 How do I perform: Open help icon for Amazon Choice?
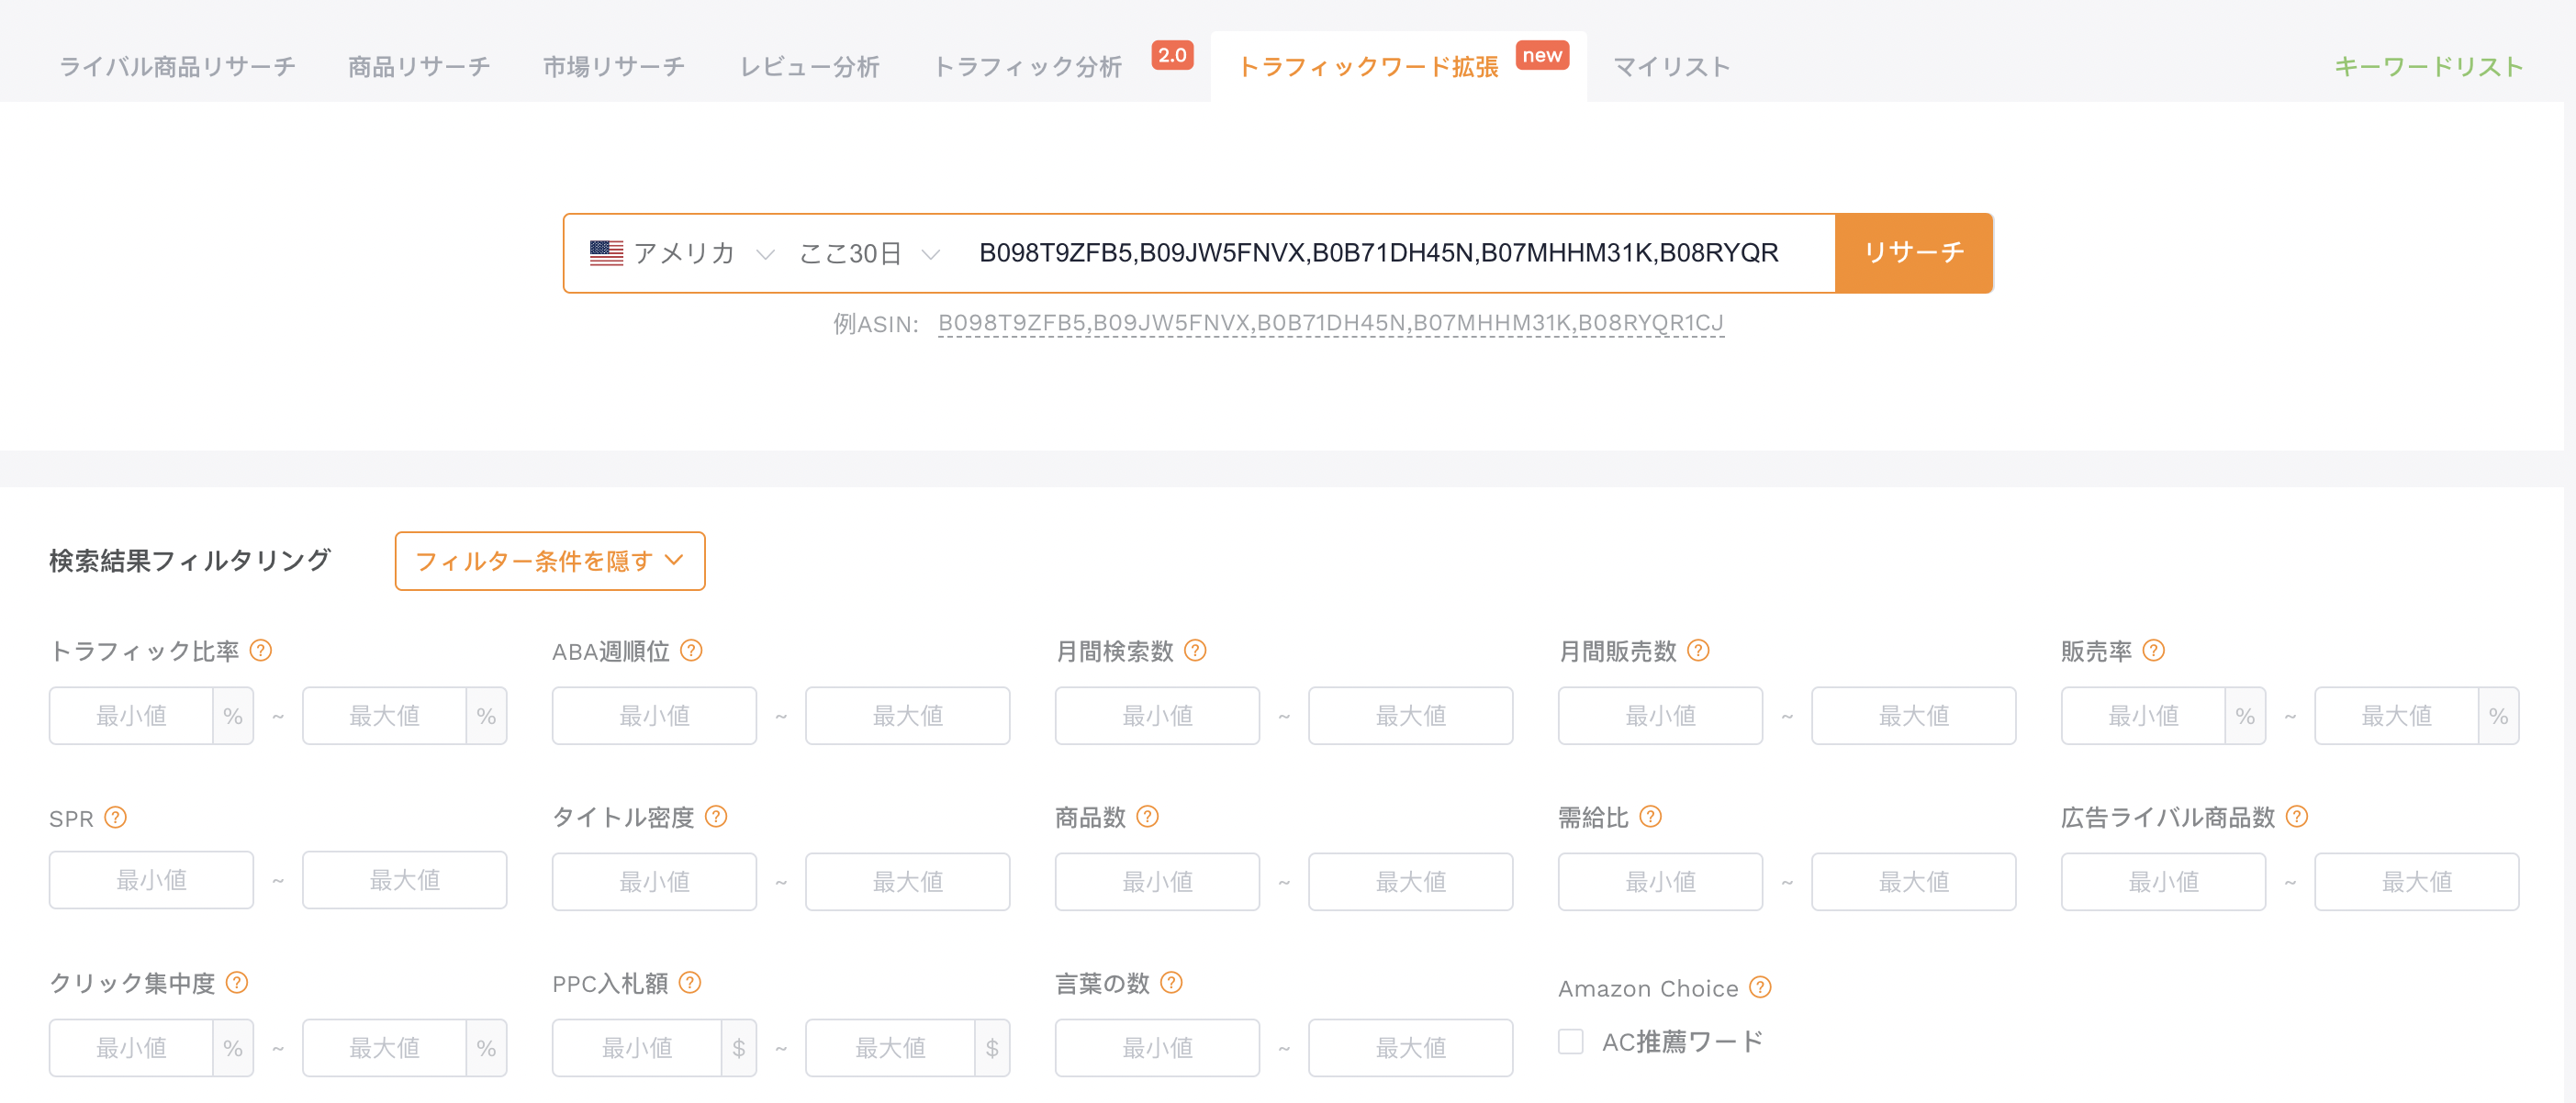pyautogui.click(x=1761, y=987)
